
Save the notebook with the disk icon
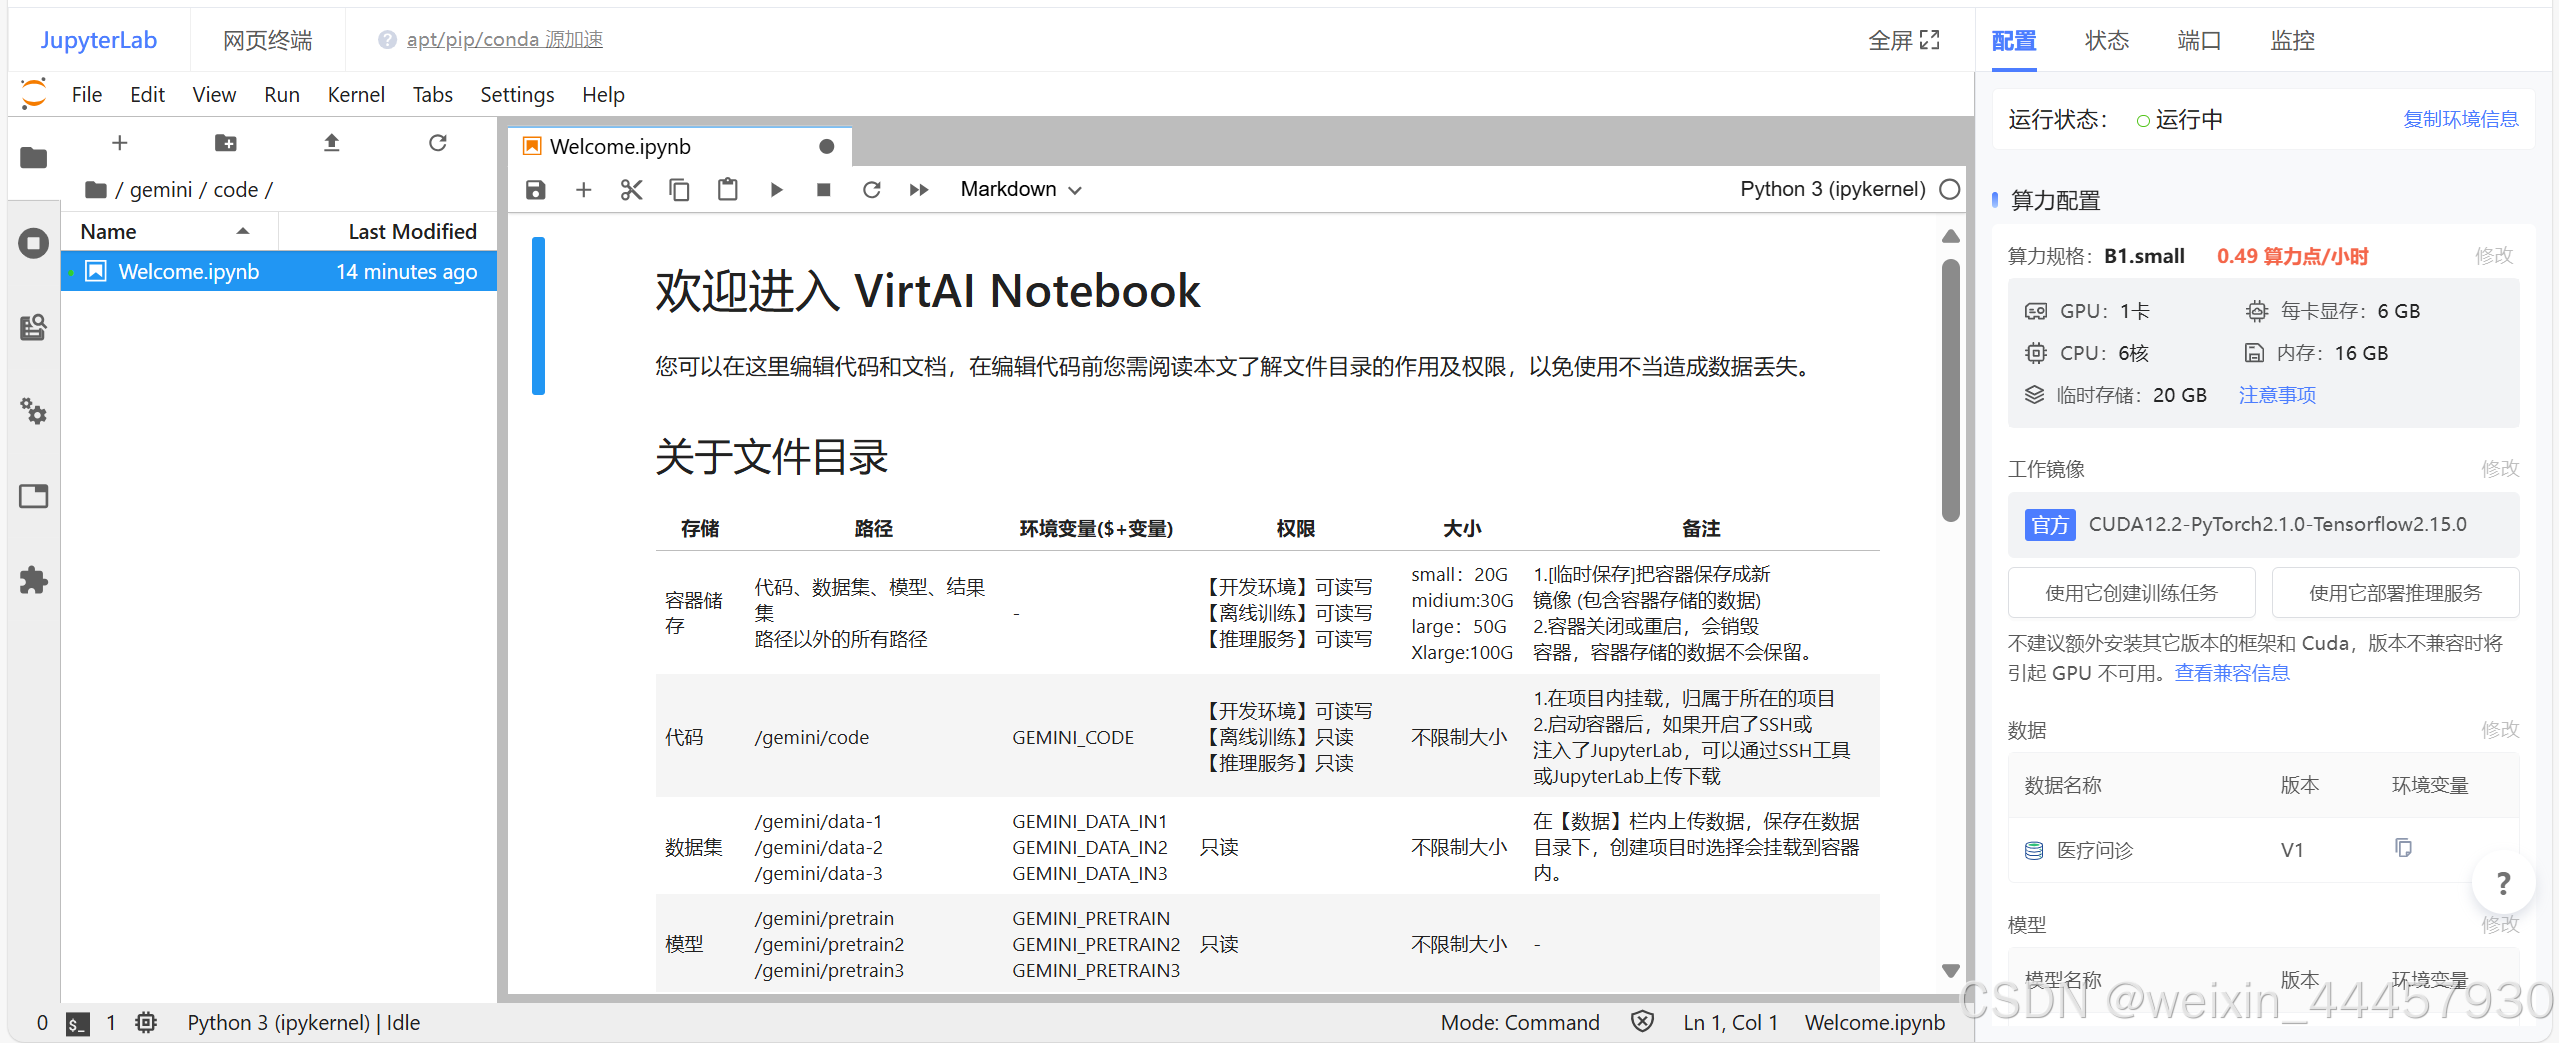[x=536, y=190]
